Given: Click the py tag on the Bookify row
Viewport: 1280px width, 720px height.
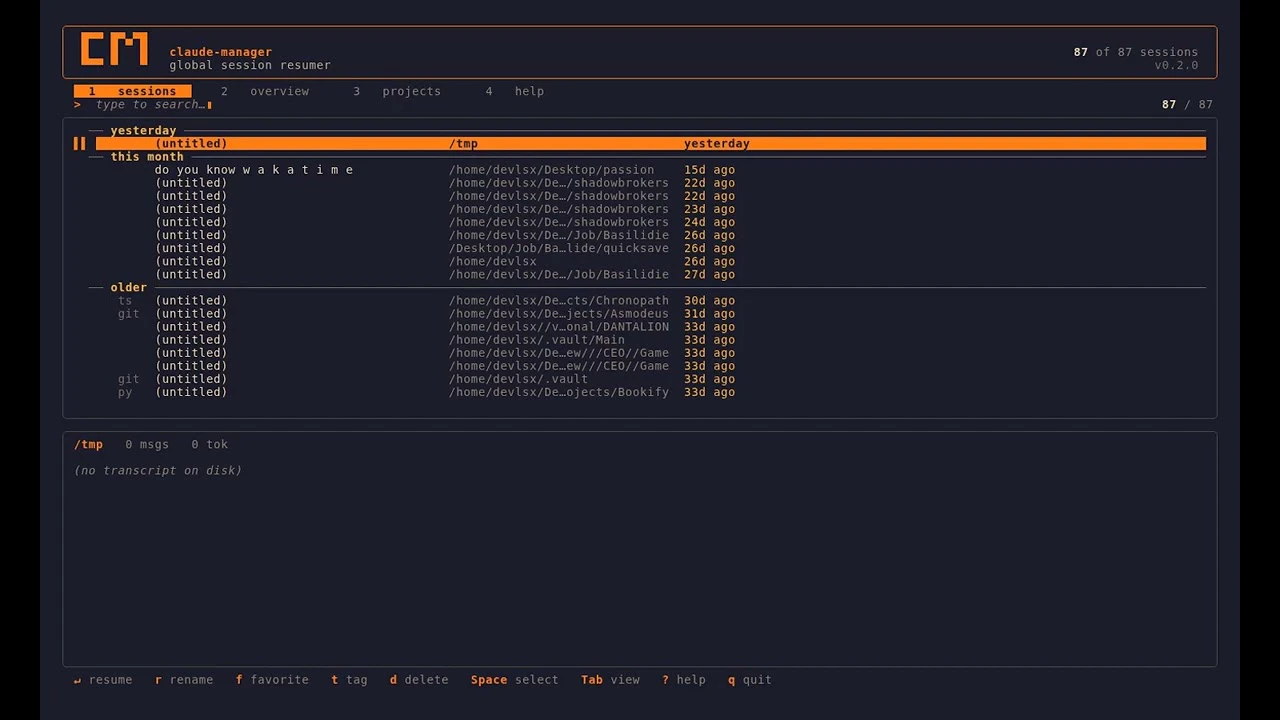Looking at the screenshot, I should point(125,392).
